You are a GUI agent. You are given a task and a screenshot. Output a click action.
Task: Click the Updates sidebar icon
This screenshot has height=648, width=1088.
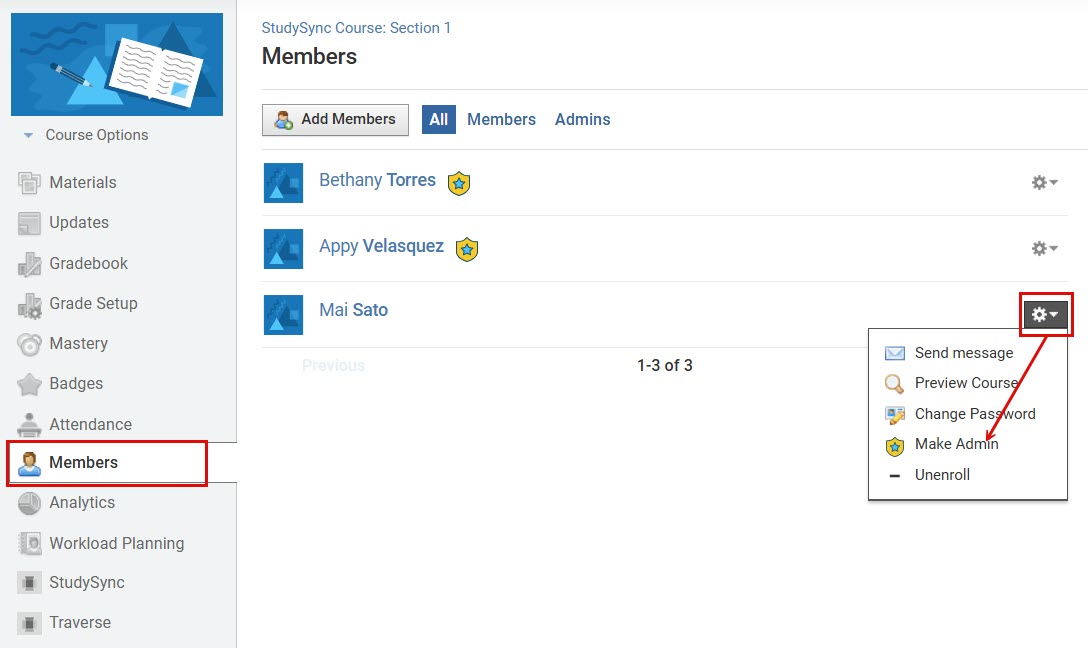click(29, 223)
